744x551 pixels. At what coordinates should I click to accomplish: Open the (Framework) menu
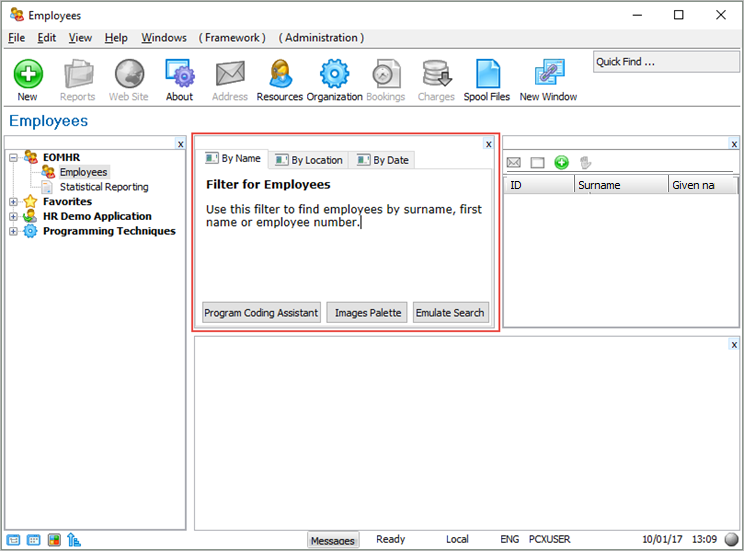click(232, 37)
